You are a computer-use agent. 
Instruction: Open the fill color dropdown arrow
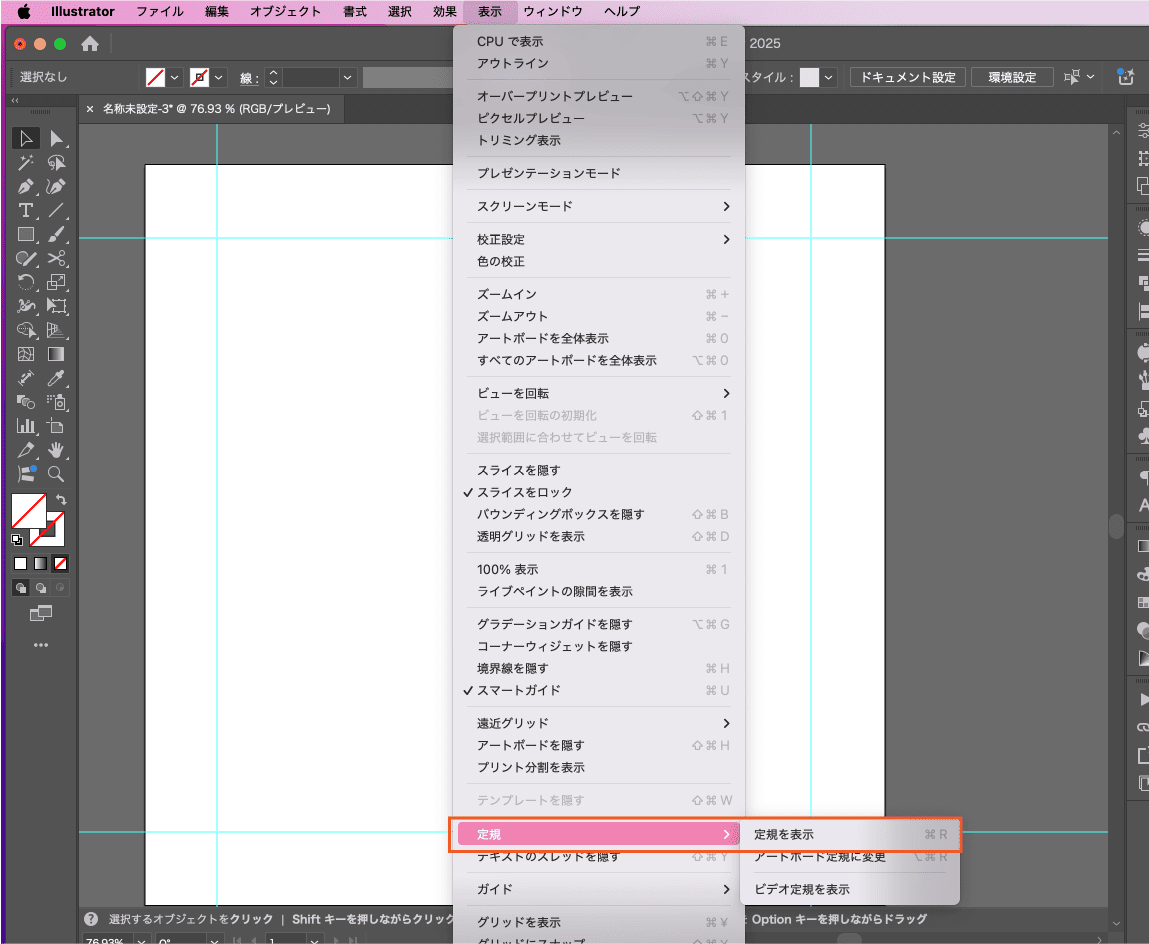174,78
